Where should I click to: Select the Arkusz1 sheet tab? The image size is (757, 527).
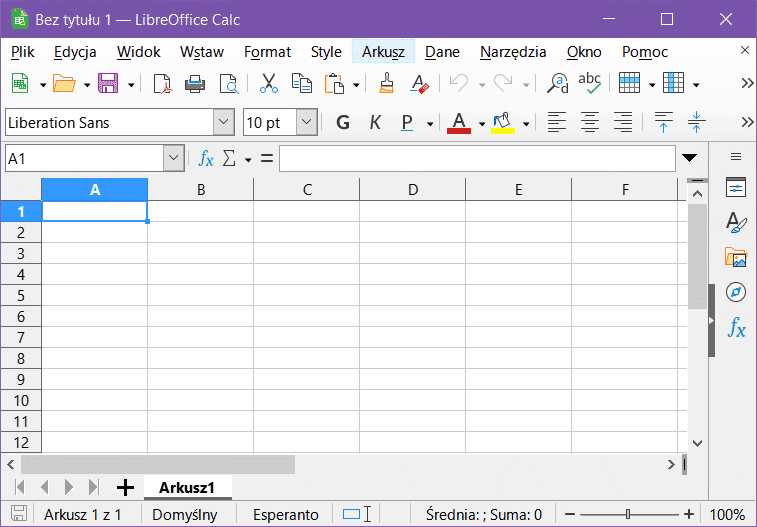187,487
